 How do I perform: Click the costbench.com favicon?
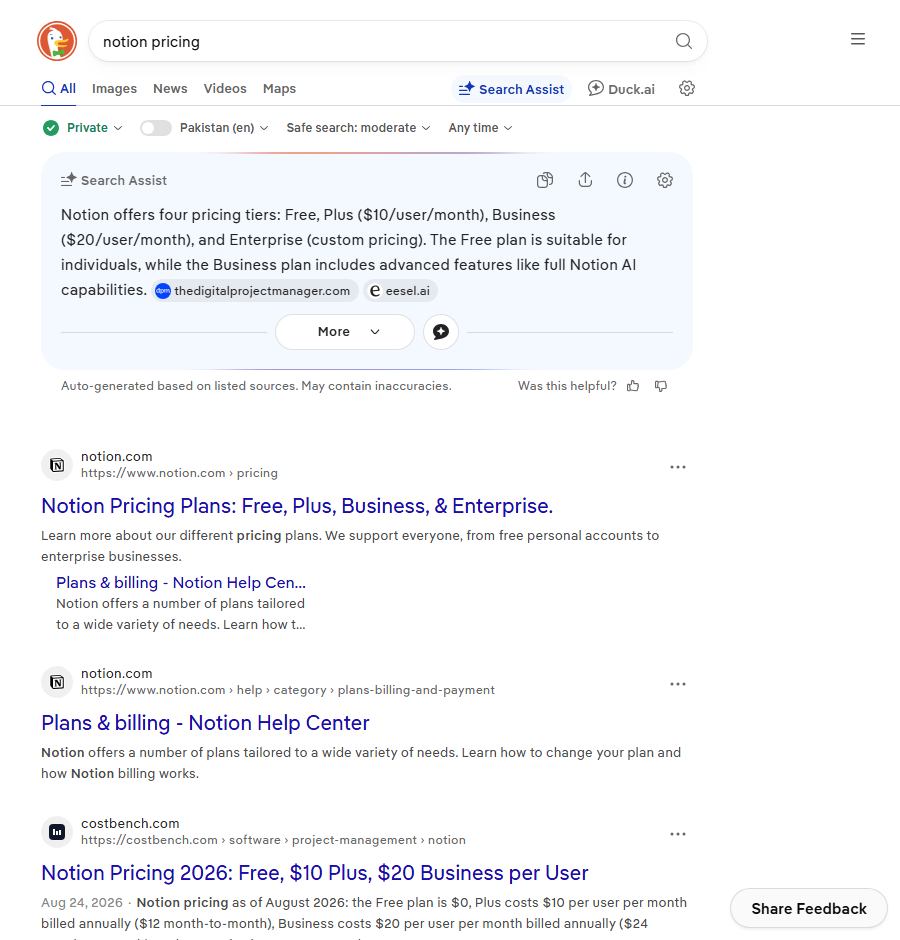(x=57, y=832)
